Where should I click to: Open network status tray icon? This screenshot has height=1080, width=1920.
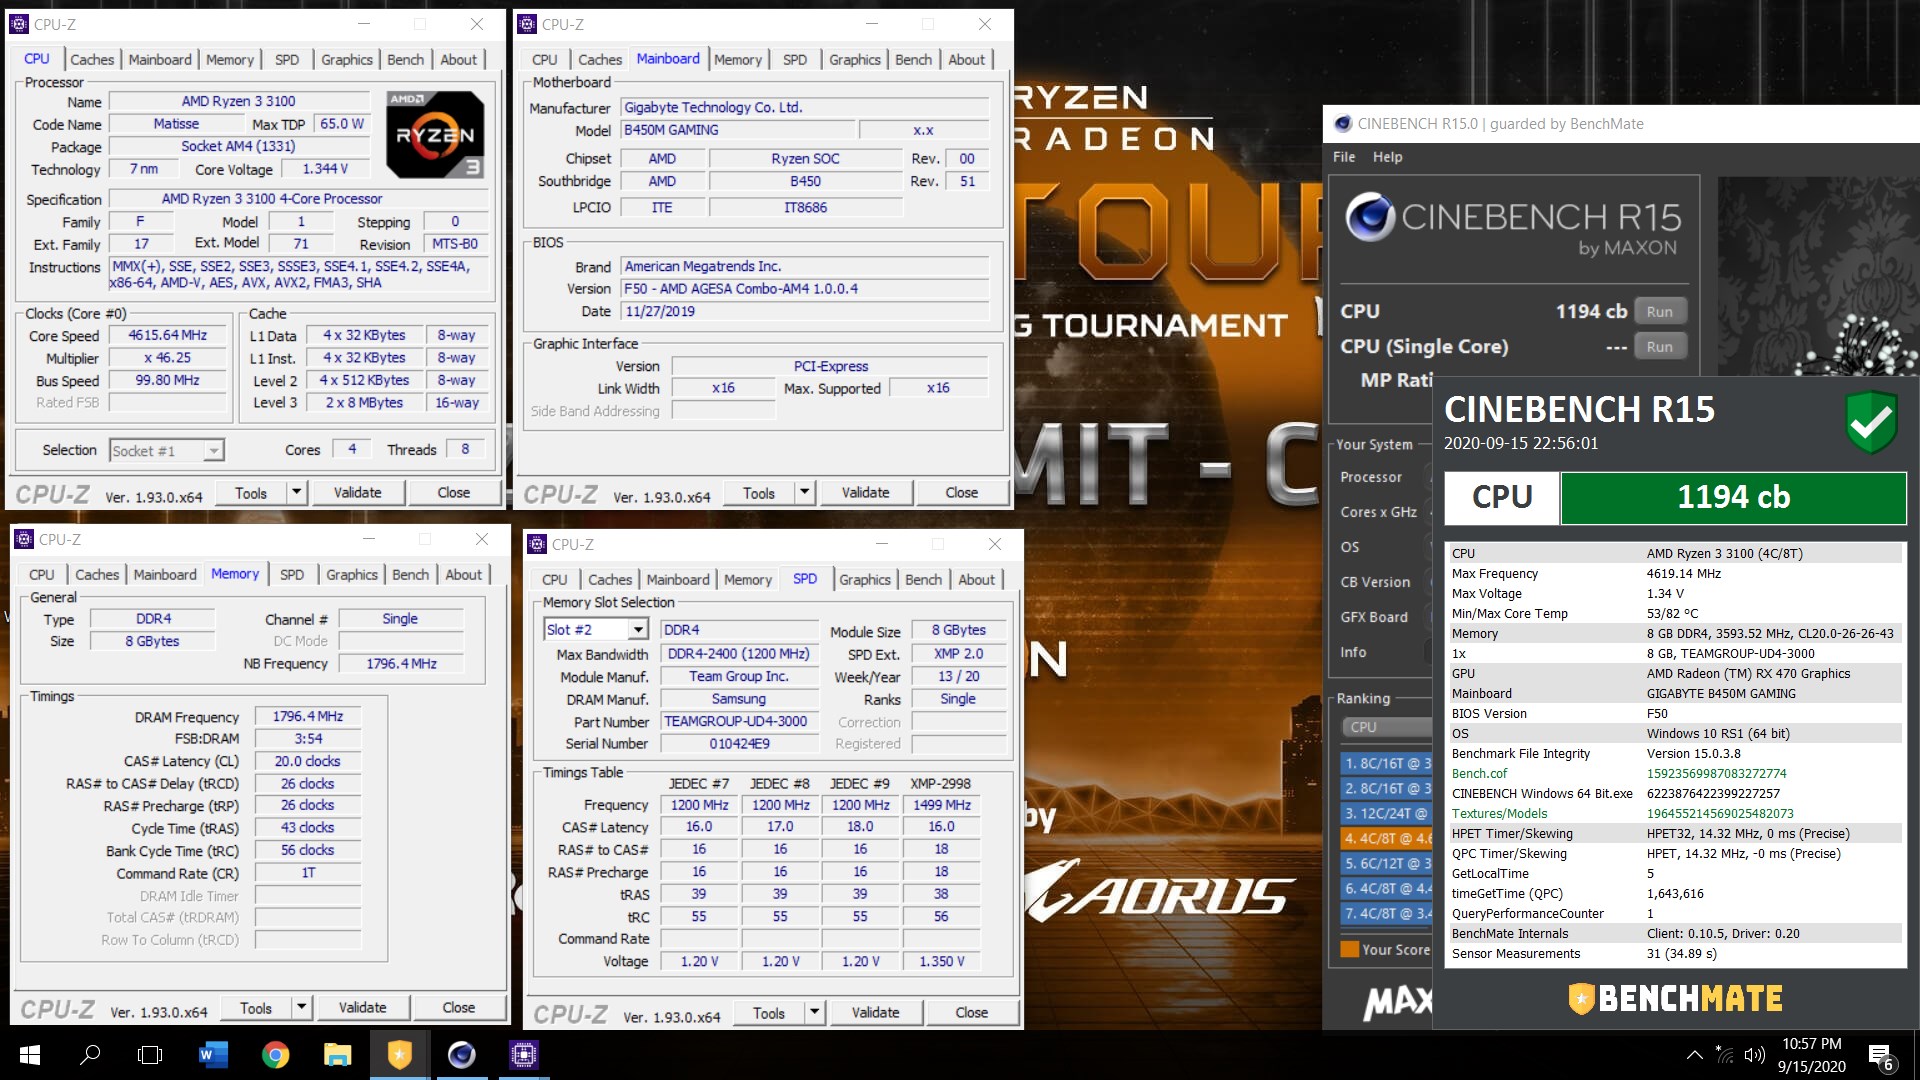tap(1724, 1055)
